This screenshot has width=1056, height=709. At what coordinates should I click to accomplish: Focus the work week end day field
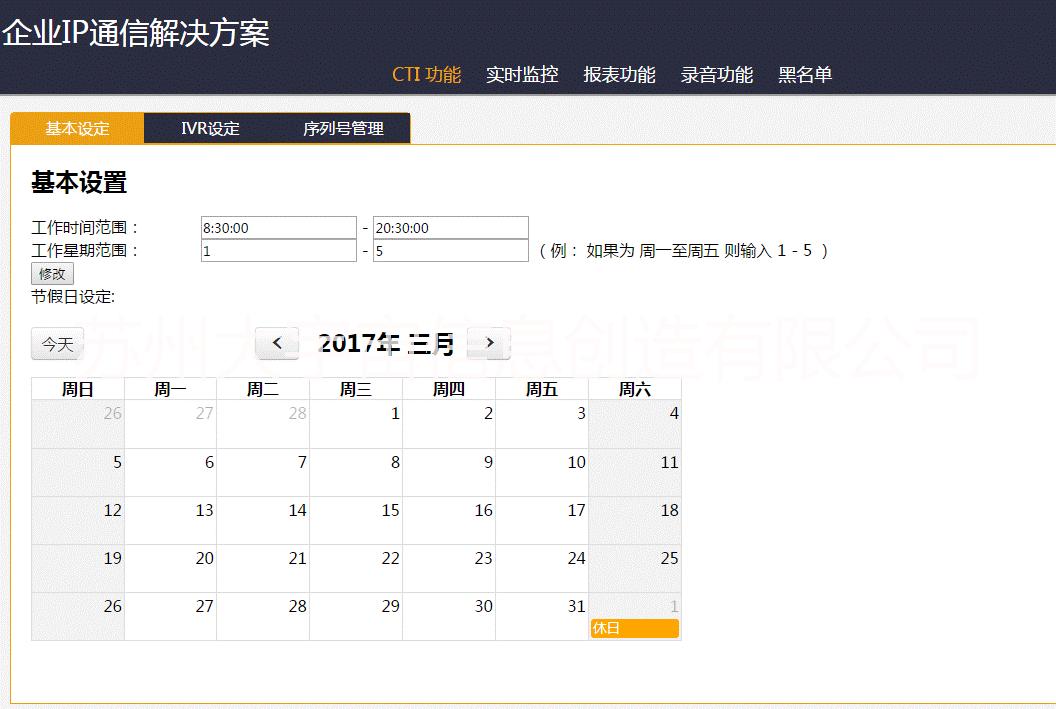tap(450, 251)
